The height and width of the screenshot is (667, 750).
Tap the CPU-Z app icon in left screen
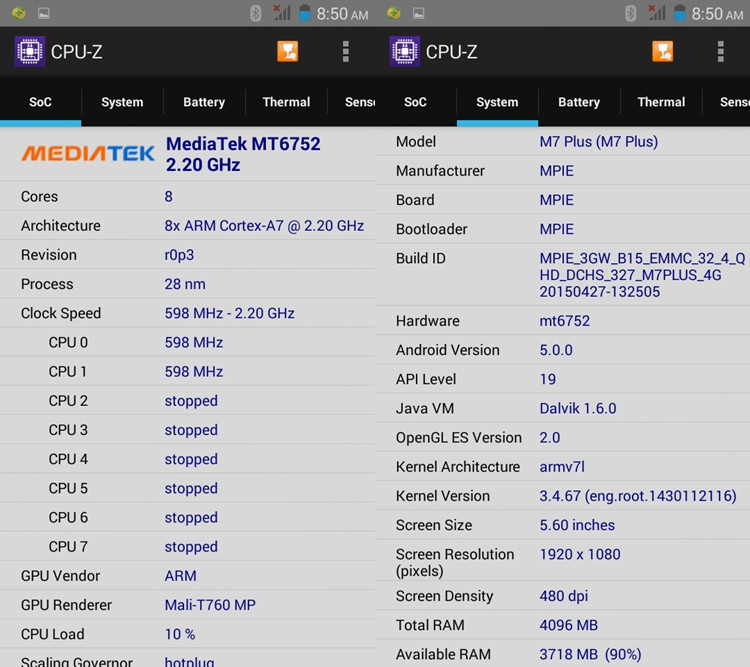pos(29,51)
